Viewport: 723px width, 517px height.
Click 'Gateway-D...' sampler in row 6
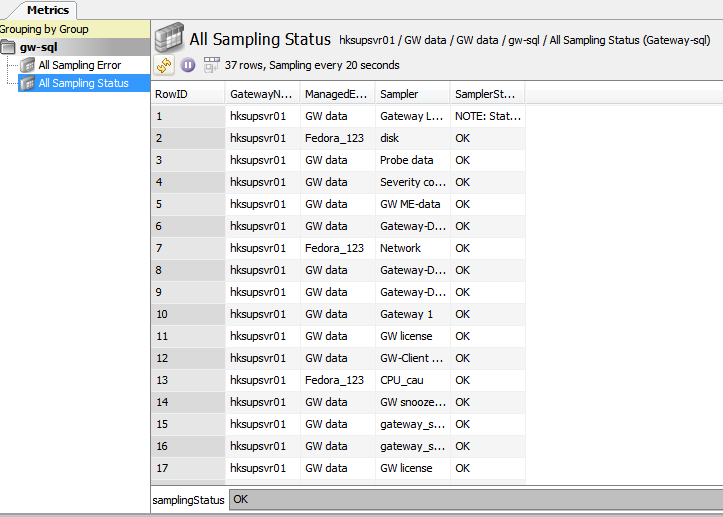[413, 226]
